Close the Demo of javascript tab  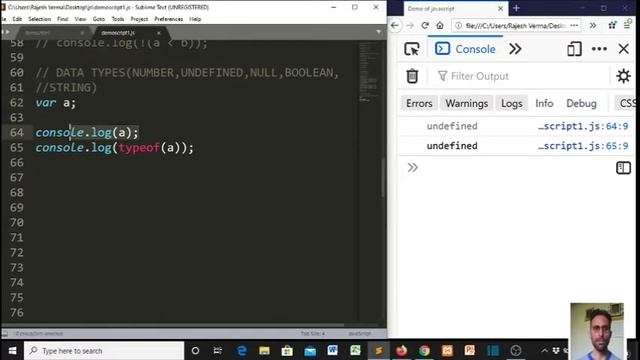[500, 8]
